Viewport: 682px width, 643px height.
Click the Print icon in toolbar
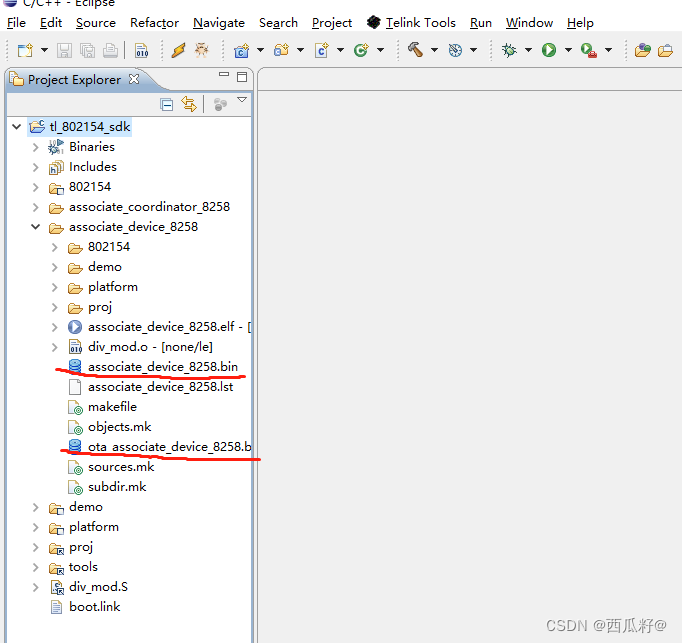point(110,50)
